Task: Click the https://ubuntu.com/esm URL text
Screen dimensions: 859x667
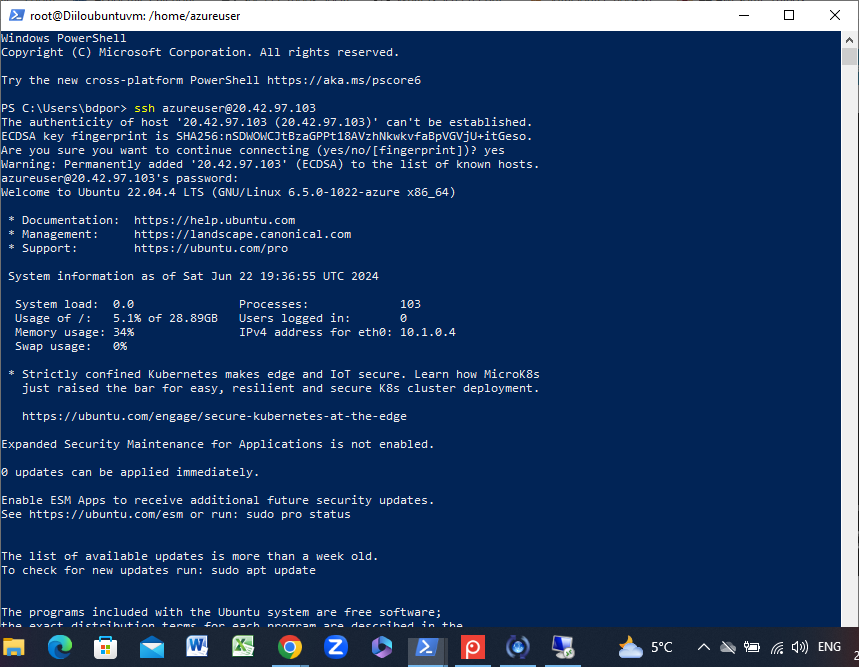Action: (x=106, y=515)
